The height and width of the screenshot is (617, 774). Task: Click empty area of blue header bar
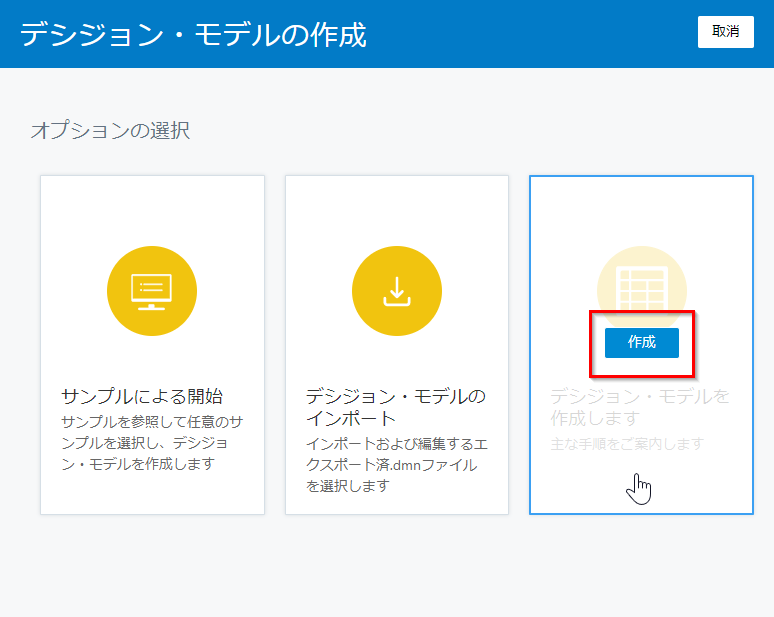(530, 34)
